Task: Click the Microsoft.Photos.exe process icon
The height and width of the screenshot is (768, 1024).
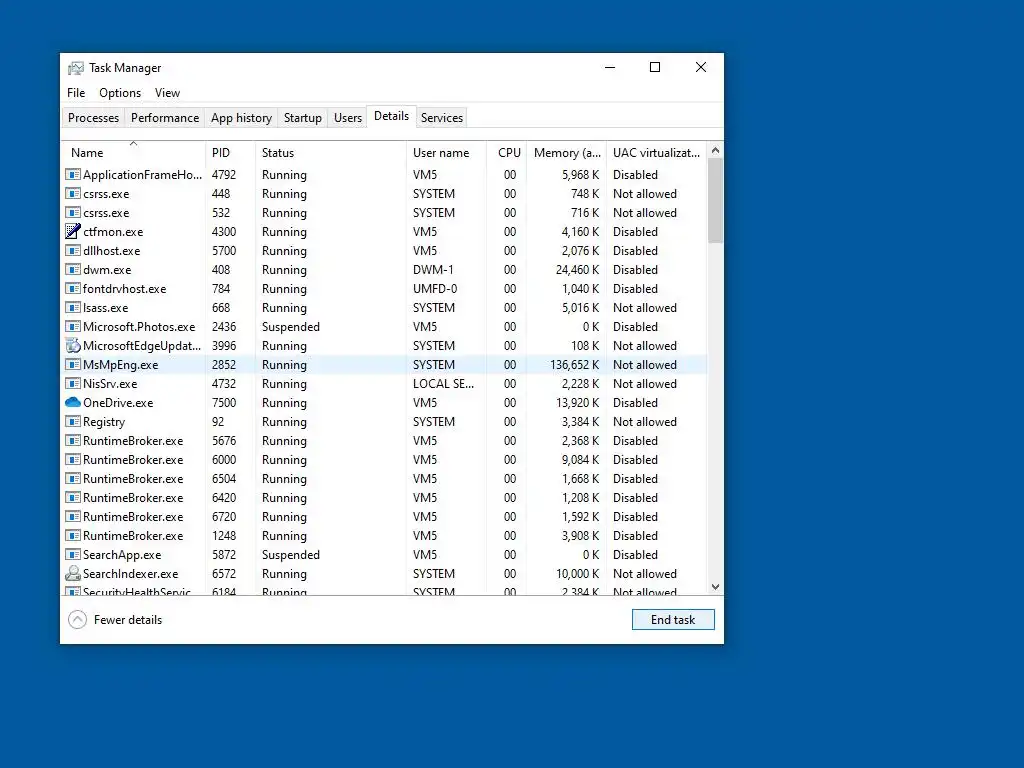Action: (x=73, y=327)
